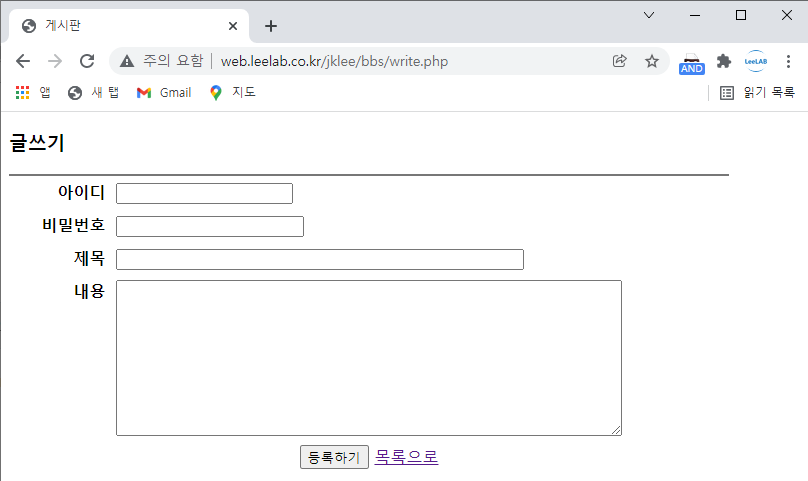
Task: Bookmark this page with the star icon
Action: (652, 61)
